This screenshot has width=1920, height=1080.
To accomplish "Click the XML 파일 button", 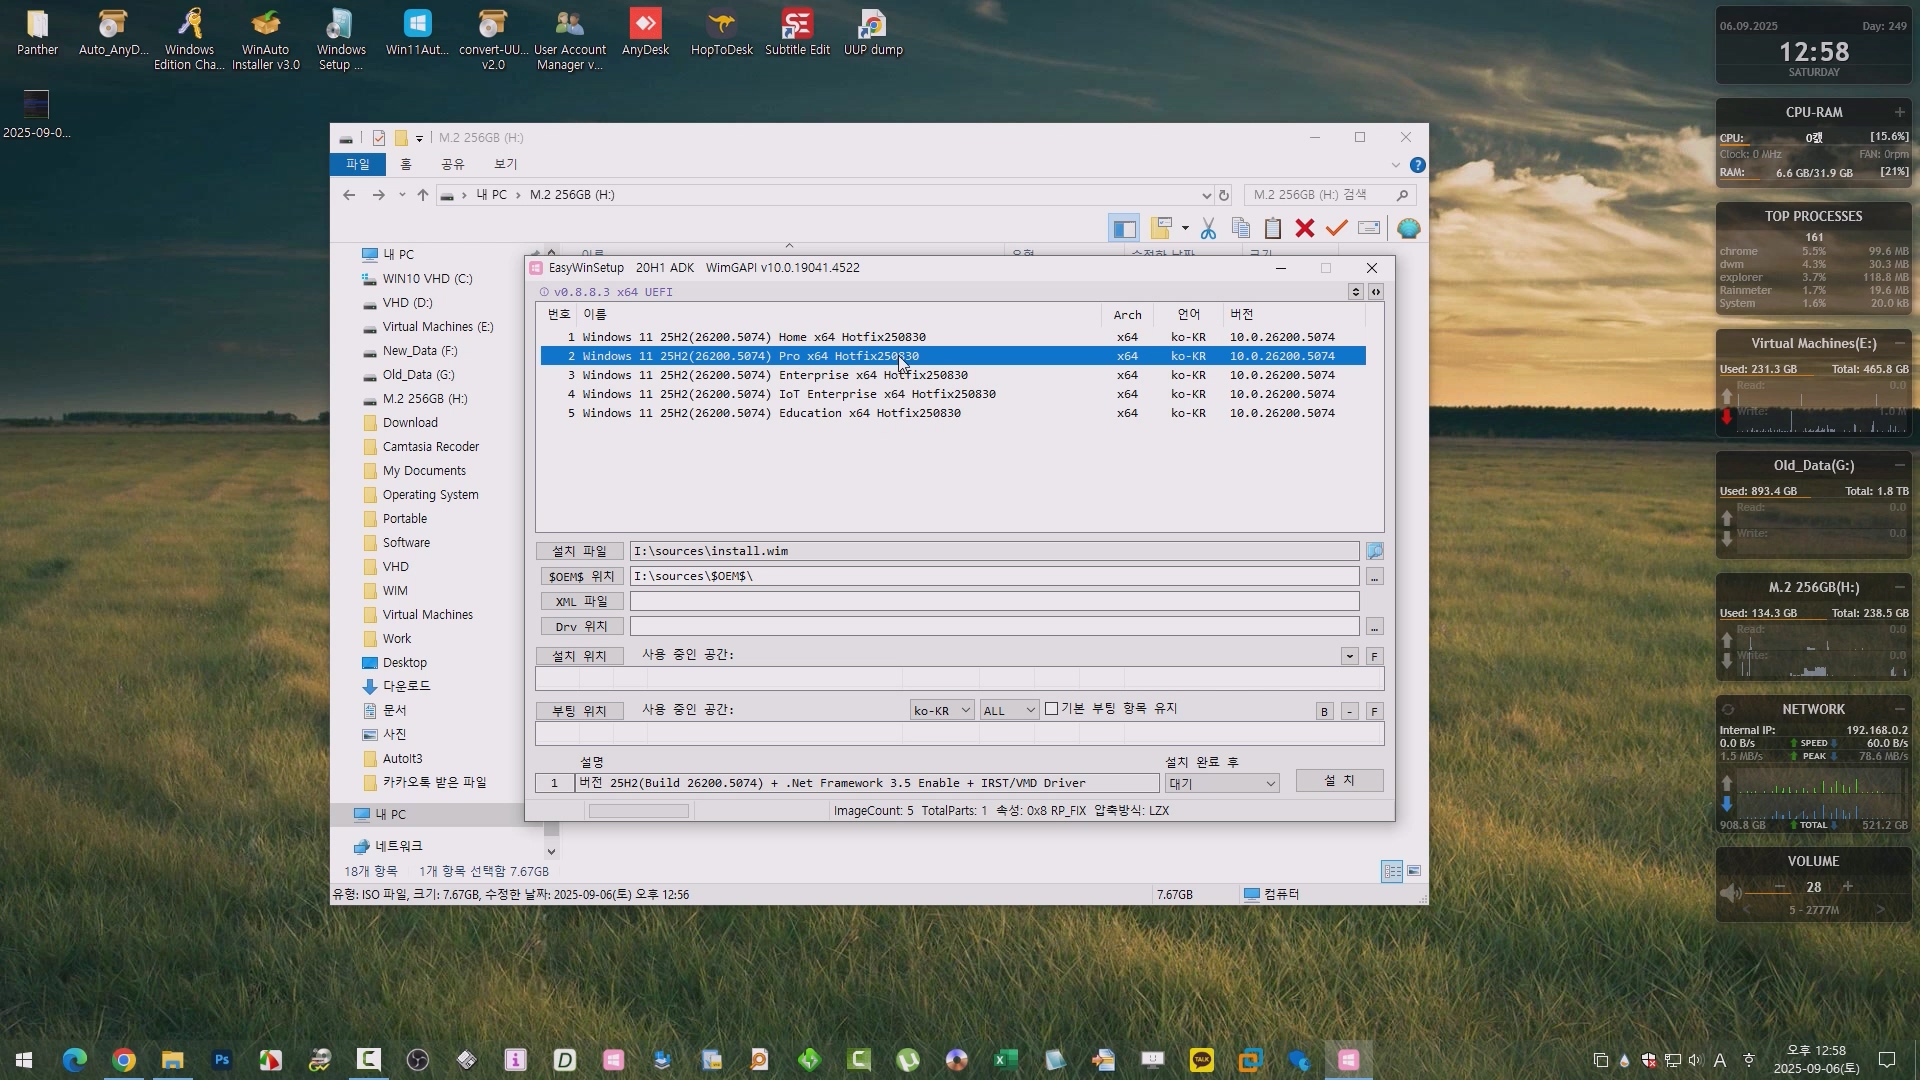I will (581, 601).
